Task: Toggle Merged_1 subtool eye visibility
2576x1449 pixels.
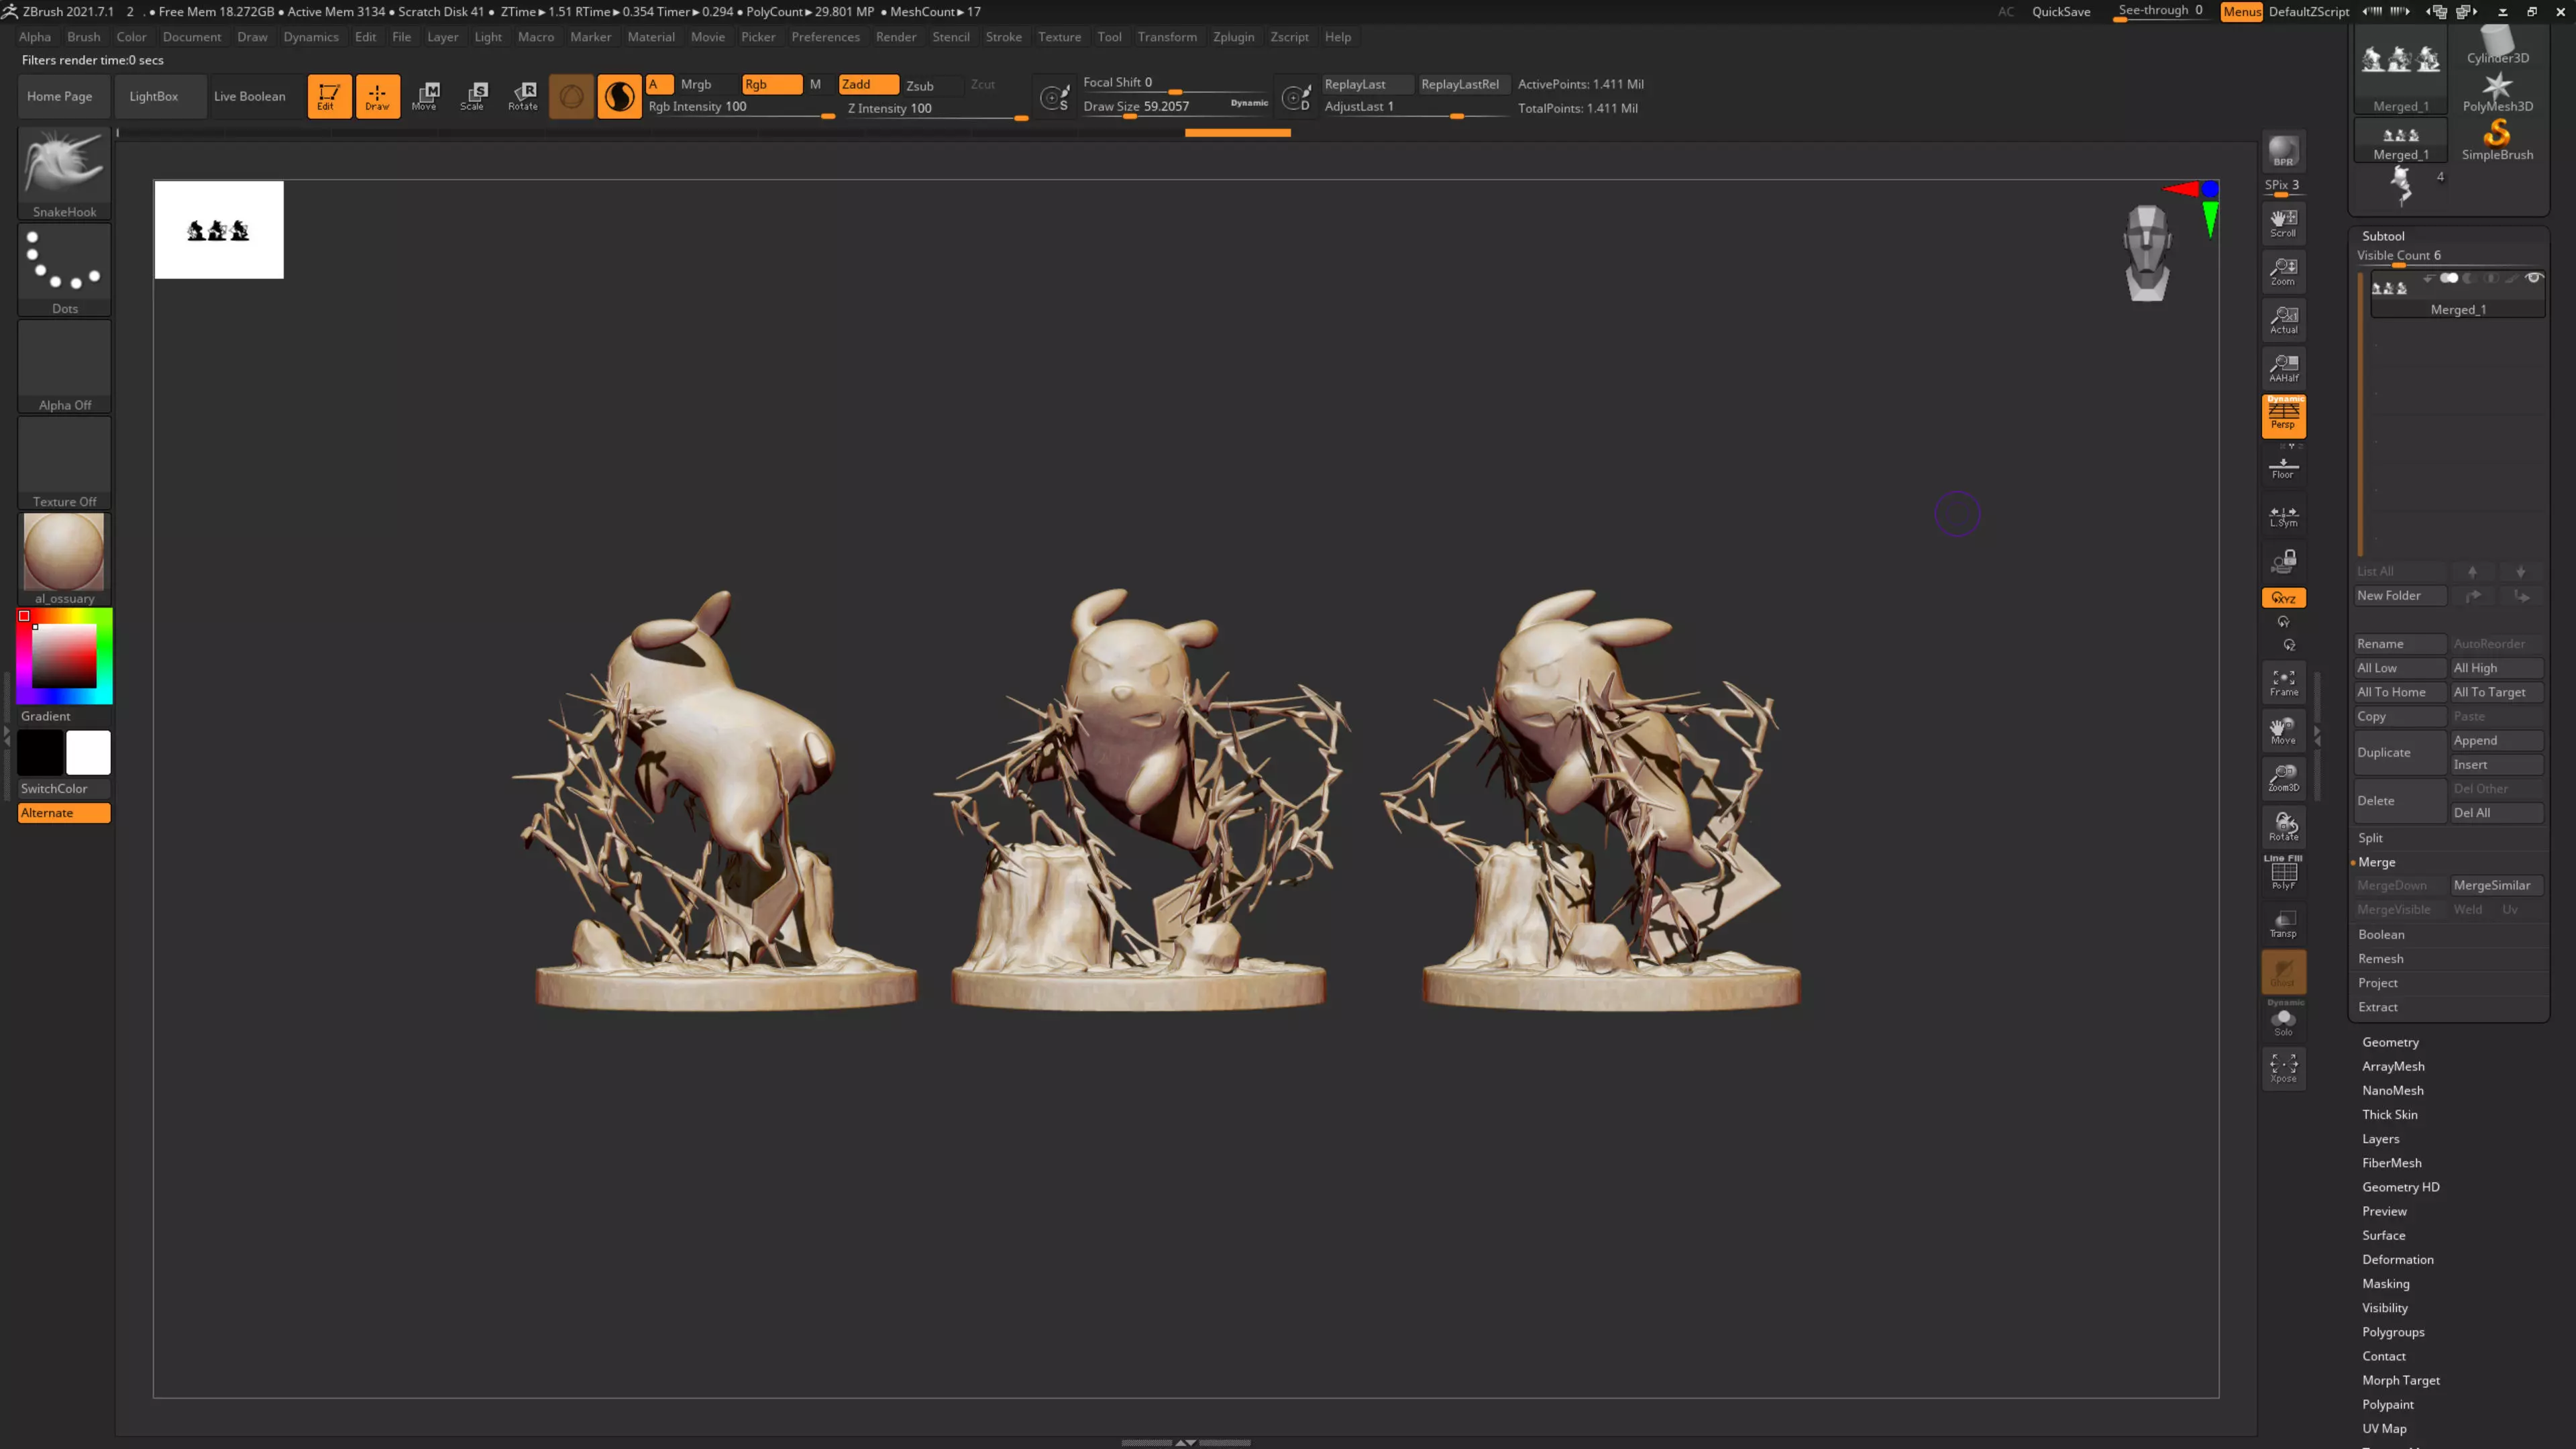Action: (x=2534, y=278)
